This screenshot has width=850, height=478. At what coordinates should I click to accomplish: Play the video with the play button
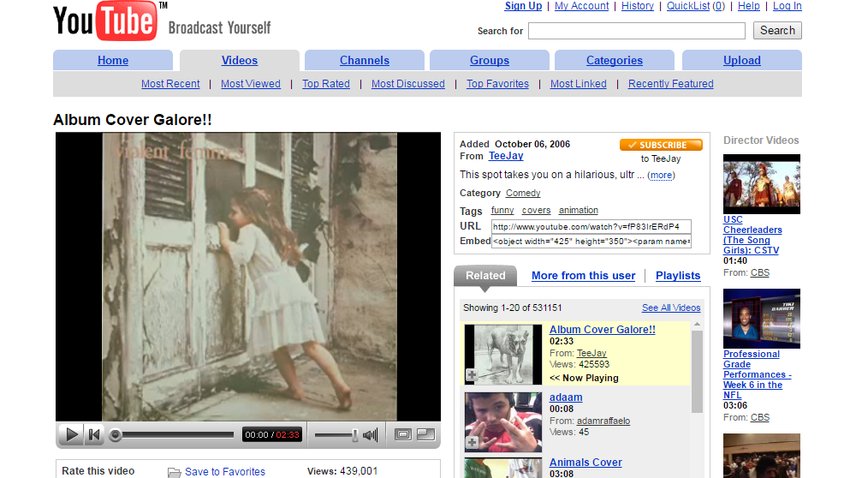71,435
